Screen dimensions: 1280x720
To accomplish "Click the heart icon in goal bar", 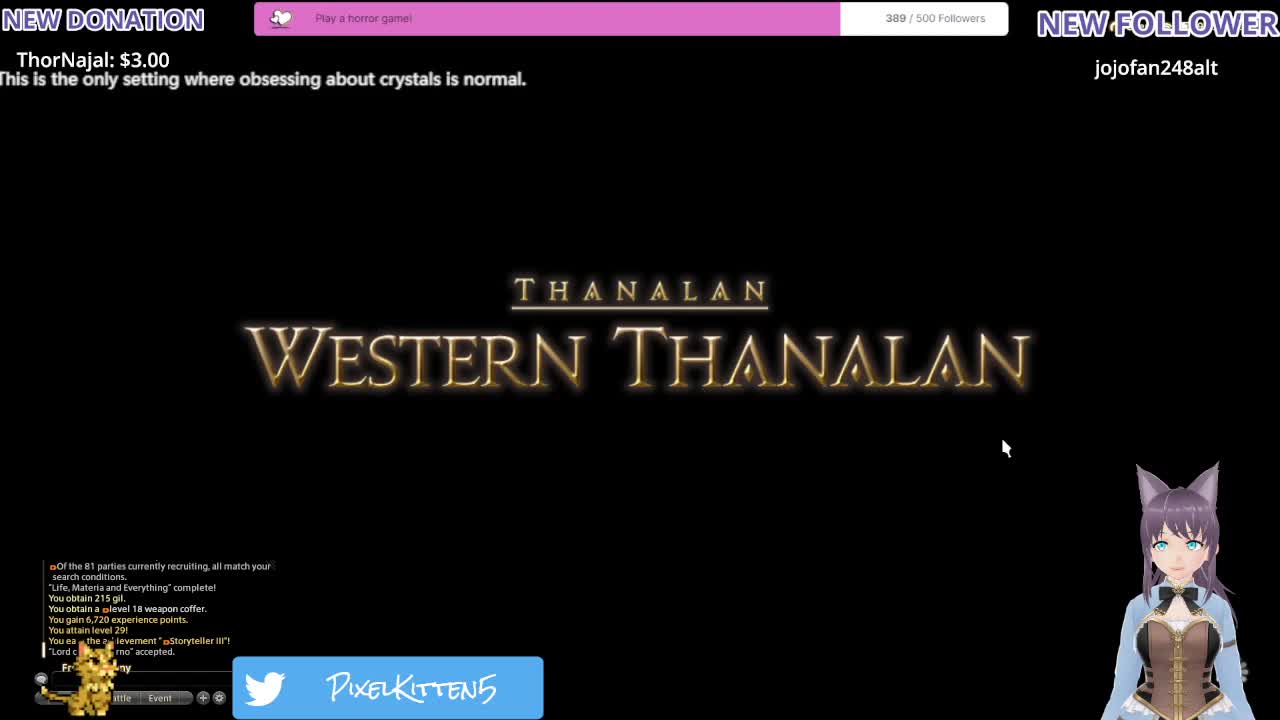I will click(281, 18).
